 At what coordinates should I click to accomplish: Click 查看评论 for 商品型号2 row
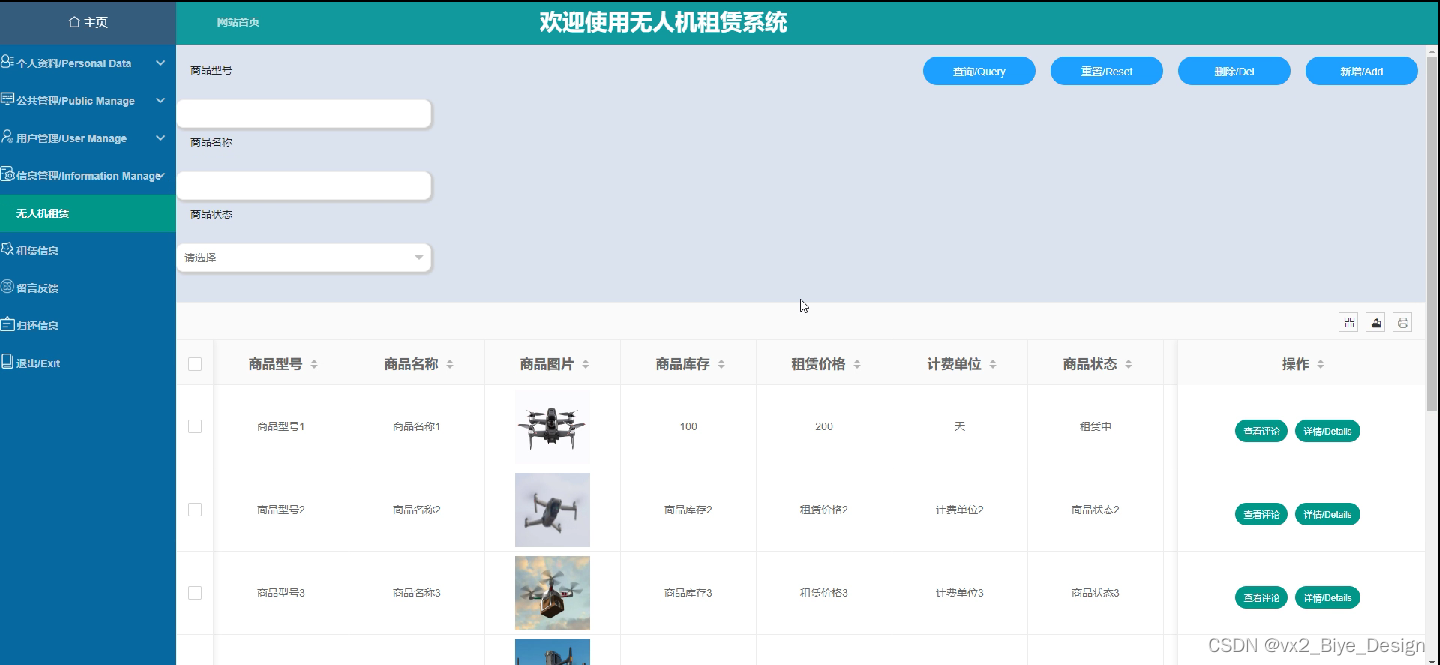[1261, 515]
